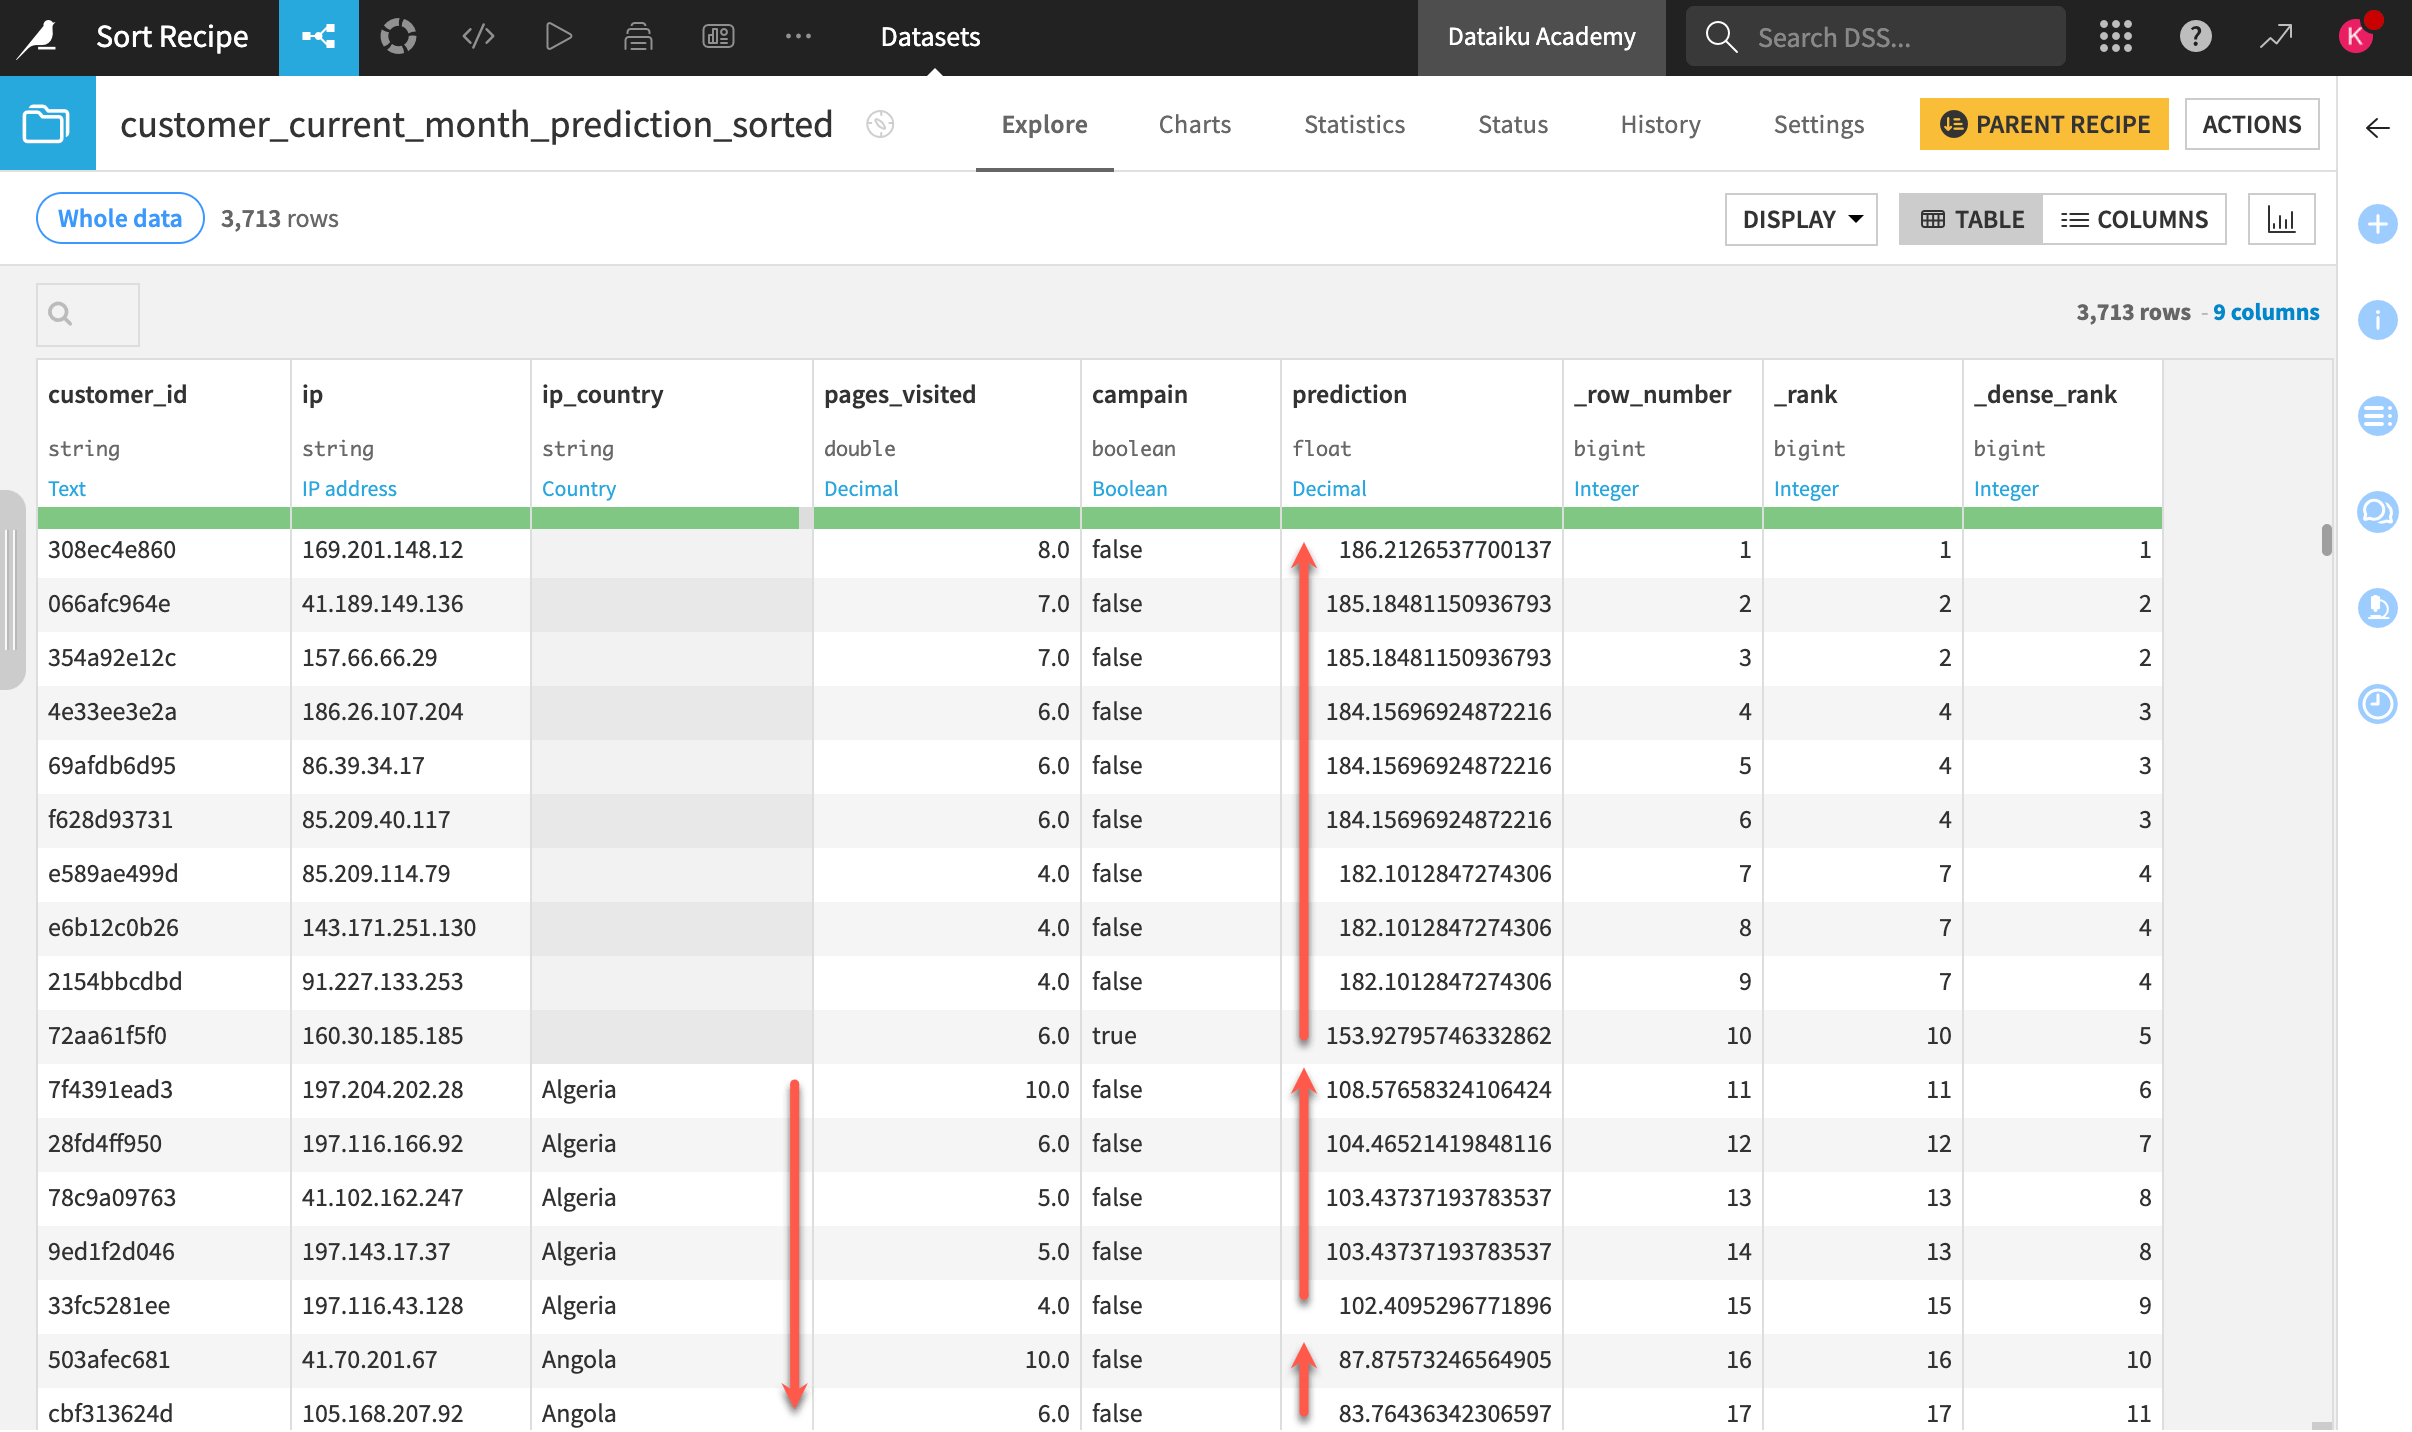Select TABLE view toggle
This screenshot has height=1432, width=2412.
pos(1971,218)
